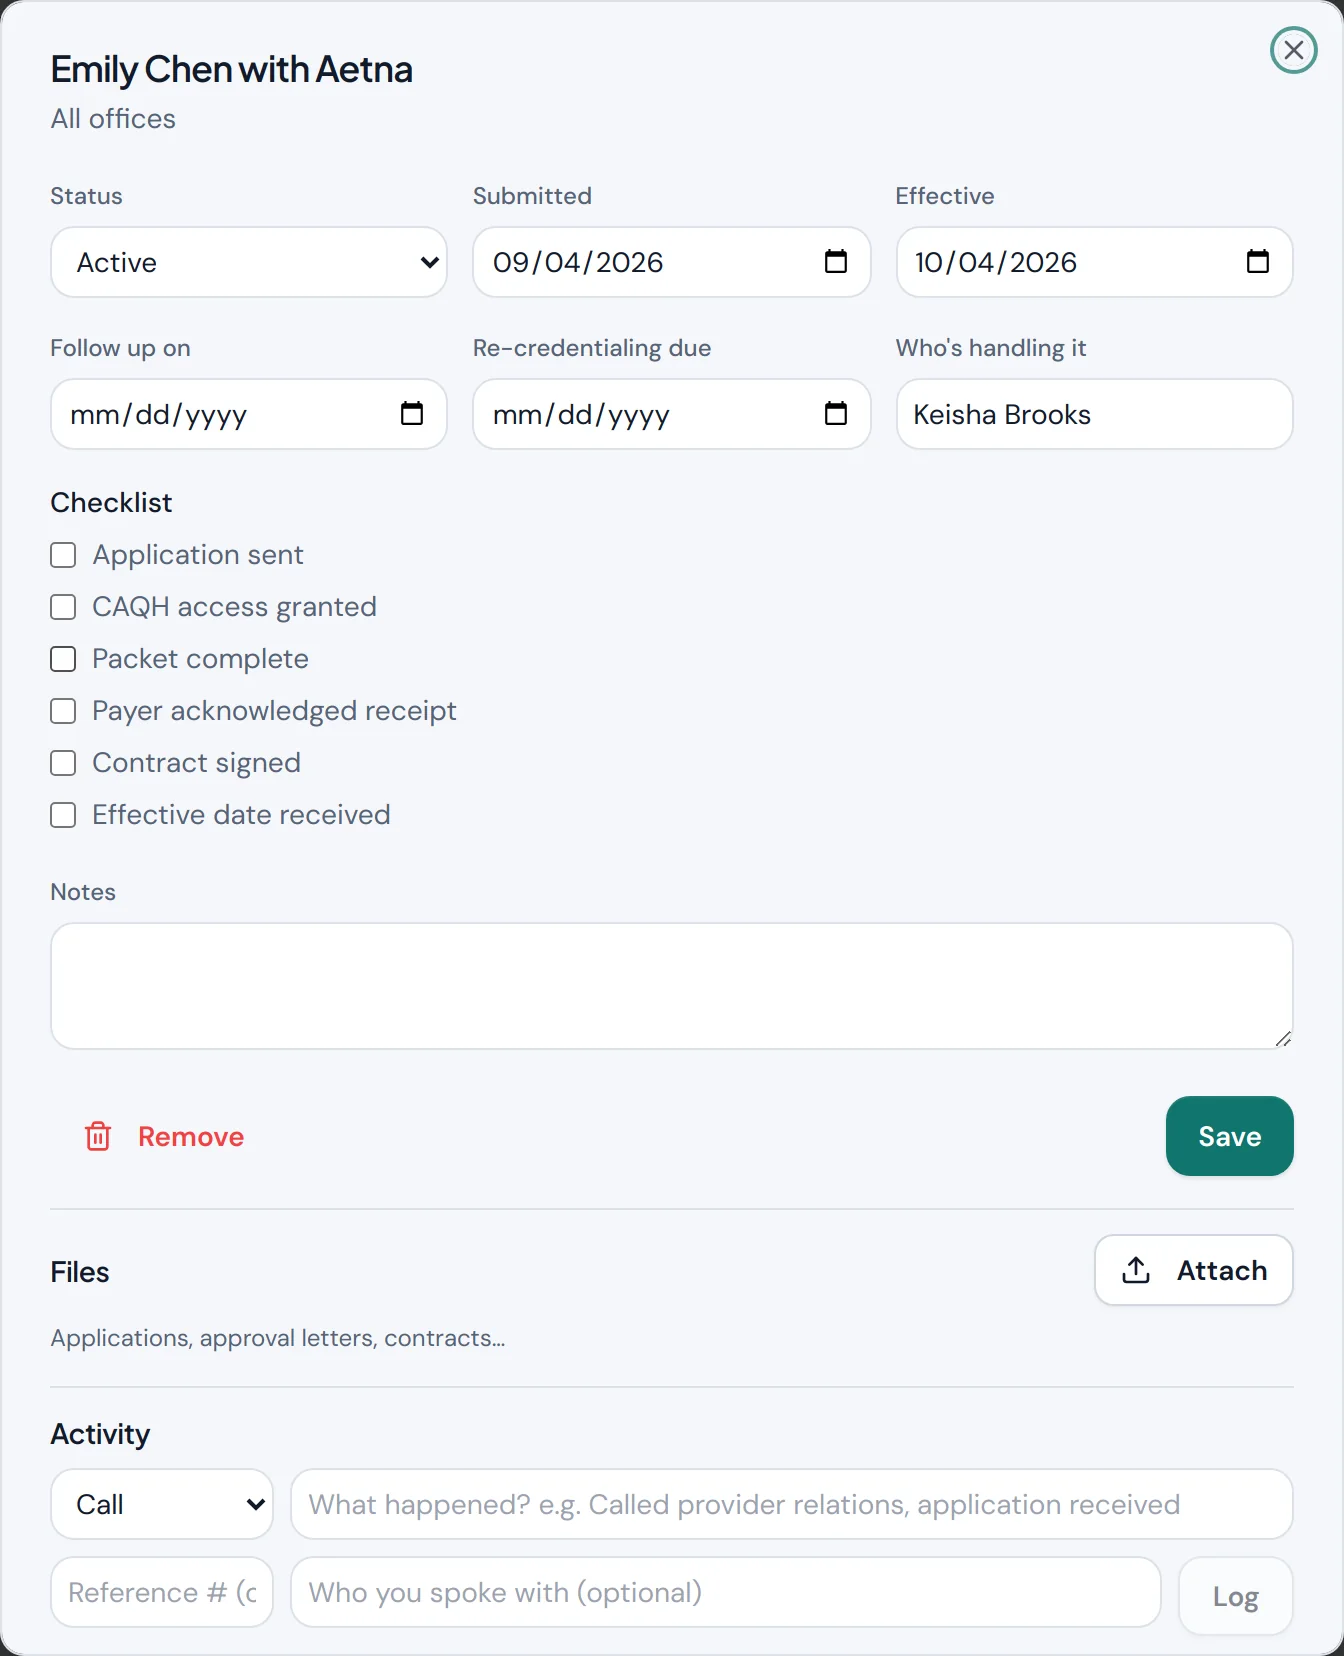This screenshot has height=1656, width=1344.
Task: Open the Status dropdown showing Active
Action: click(x=249, y=262)
